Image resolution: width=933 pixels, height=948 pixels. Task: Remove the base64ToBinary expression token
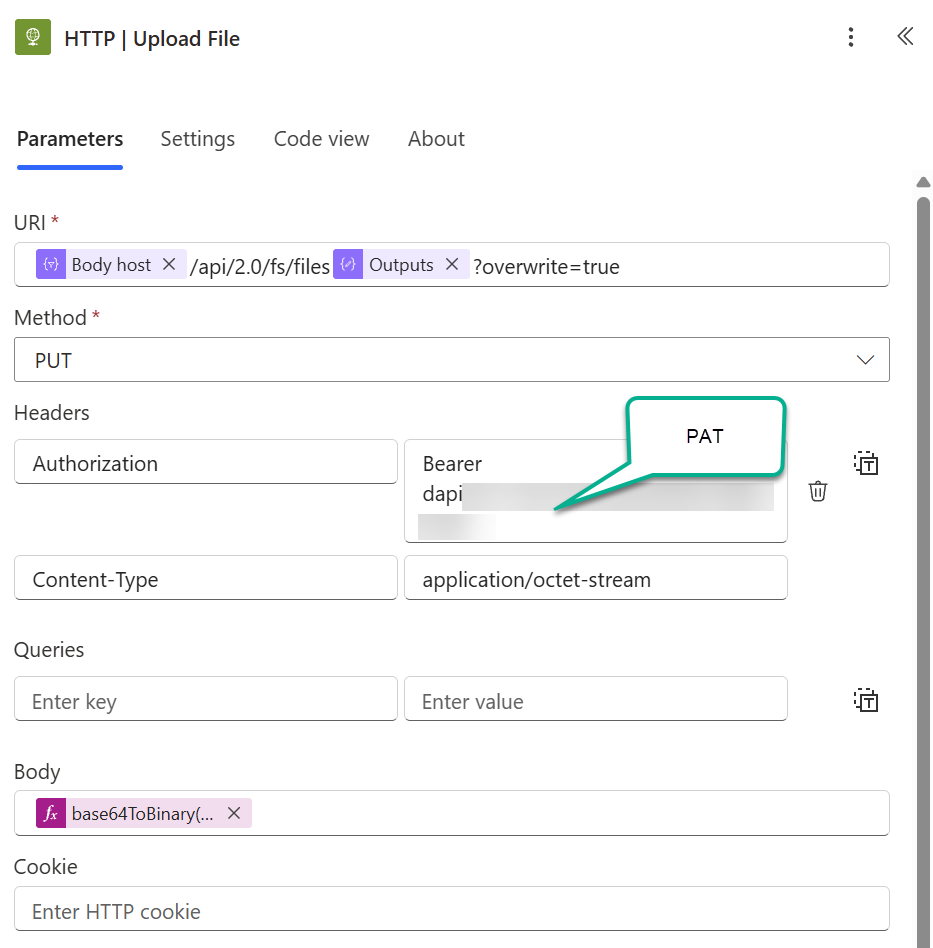[234, 813]
